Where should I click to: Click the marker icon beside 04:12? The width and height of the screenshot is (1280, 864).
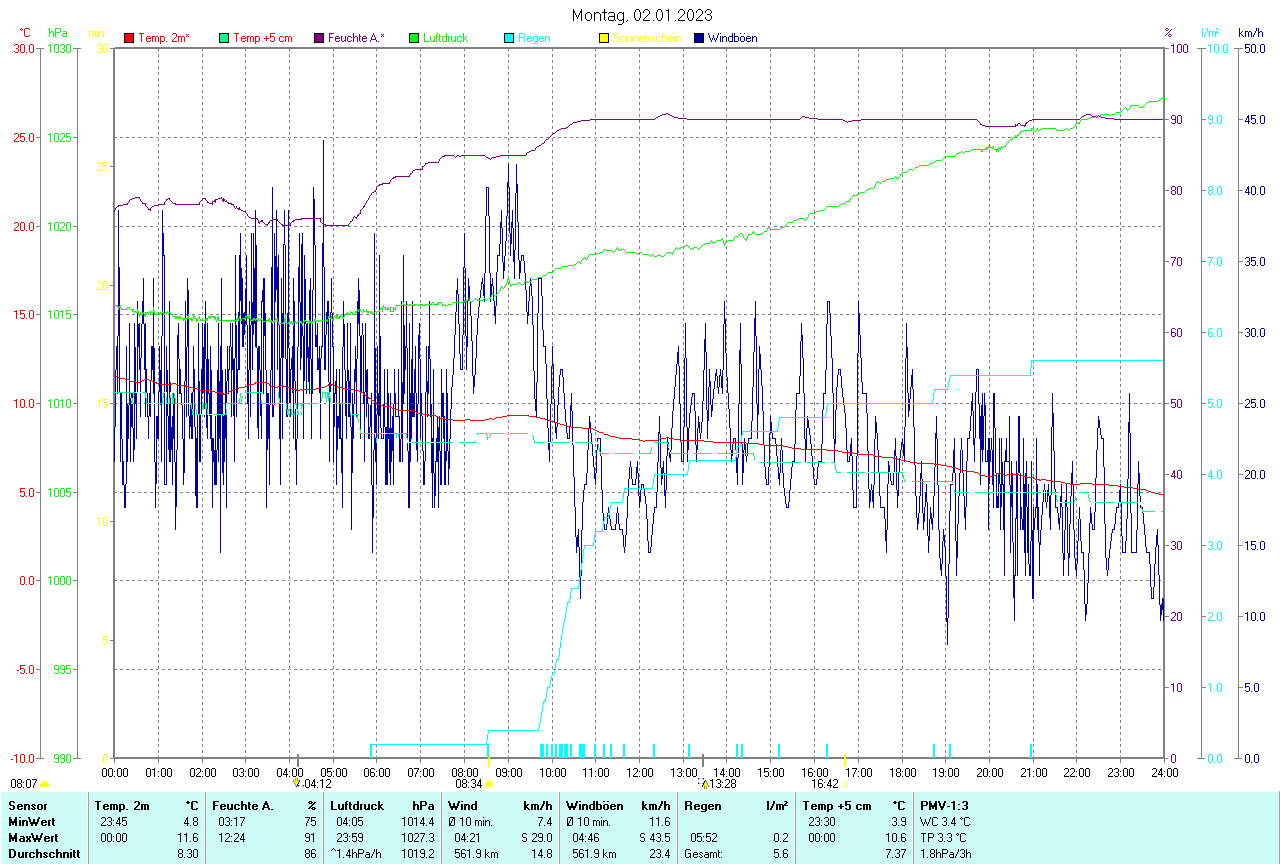[x=296, y=784]
